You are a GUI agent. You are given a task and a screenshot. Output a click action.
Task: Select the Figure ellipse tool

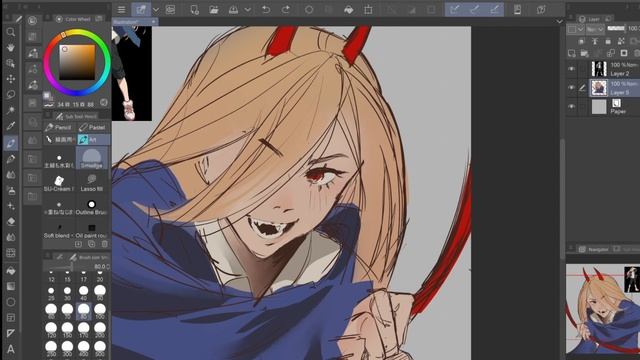(x=11, y=302)
